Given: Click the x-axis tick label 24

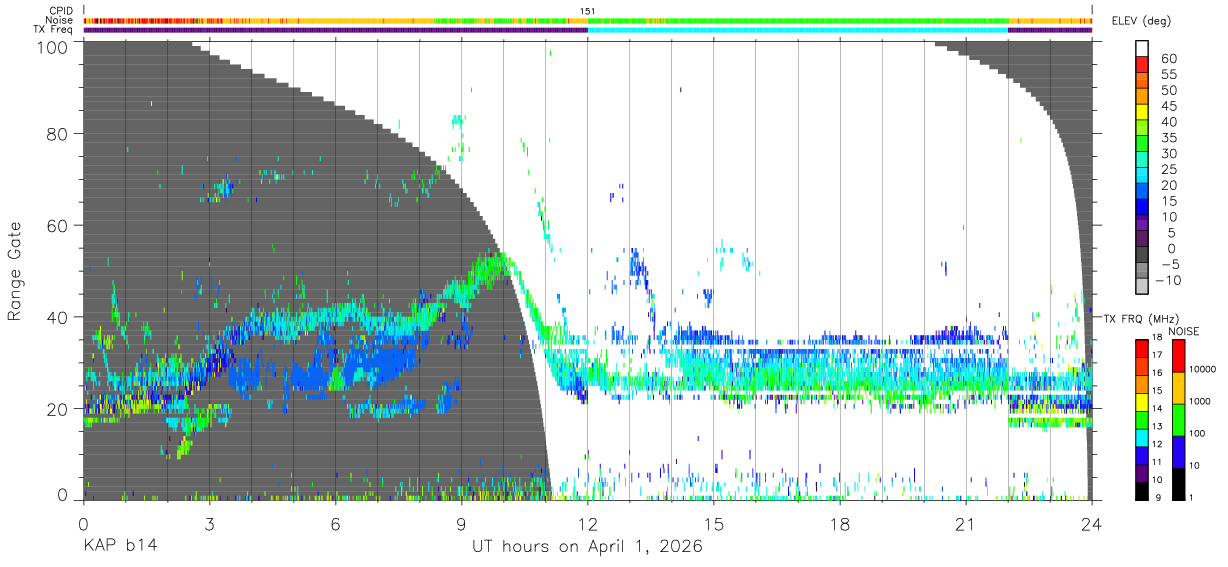Looking at the screenshot, I should (x=1092, y=523).
